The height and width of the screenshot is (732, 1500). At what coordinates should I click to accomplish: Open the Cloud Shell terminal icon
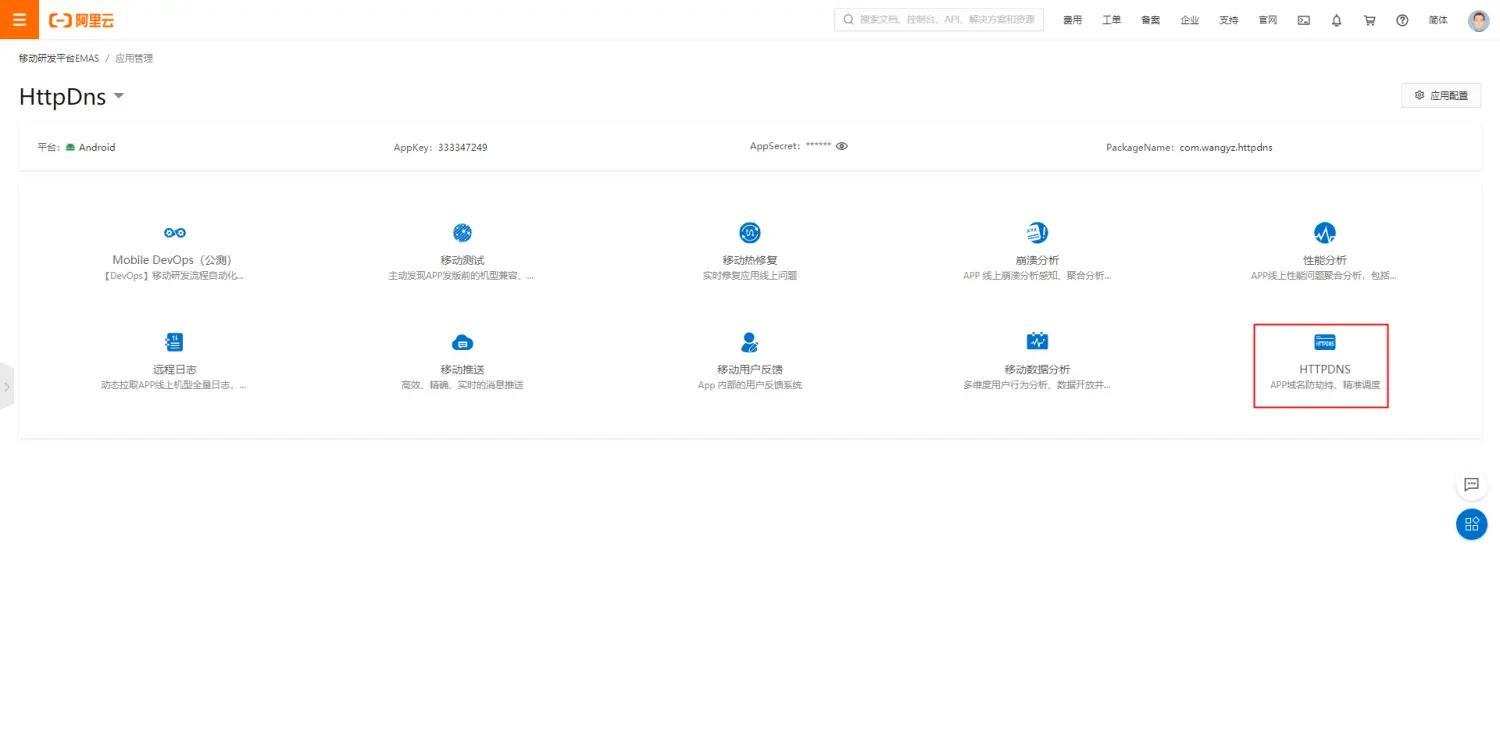pyautogui.click(x=1304, y=20)
